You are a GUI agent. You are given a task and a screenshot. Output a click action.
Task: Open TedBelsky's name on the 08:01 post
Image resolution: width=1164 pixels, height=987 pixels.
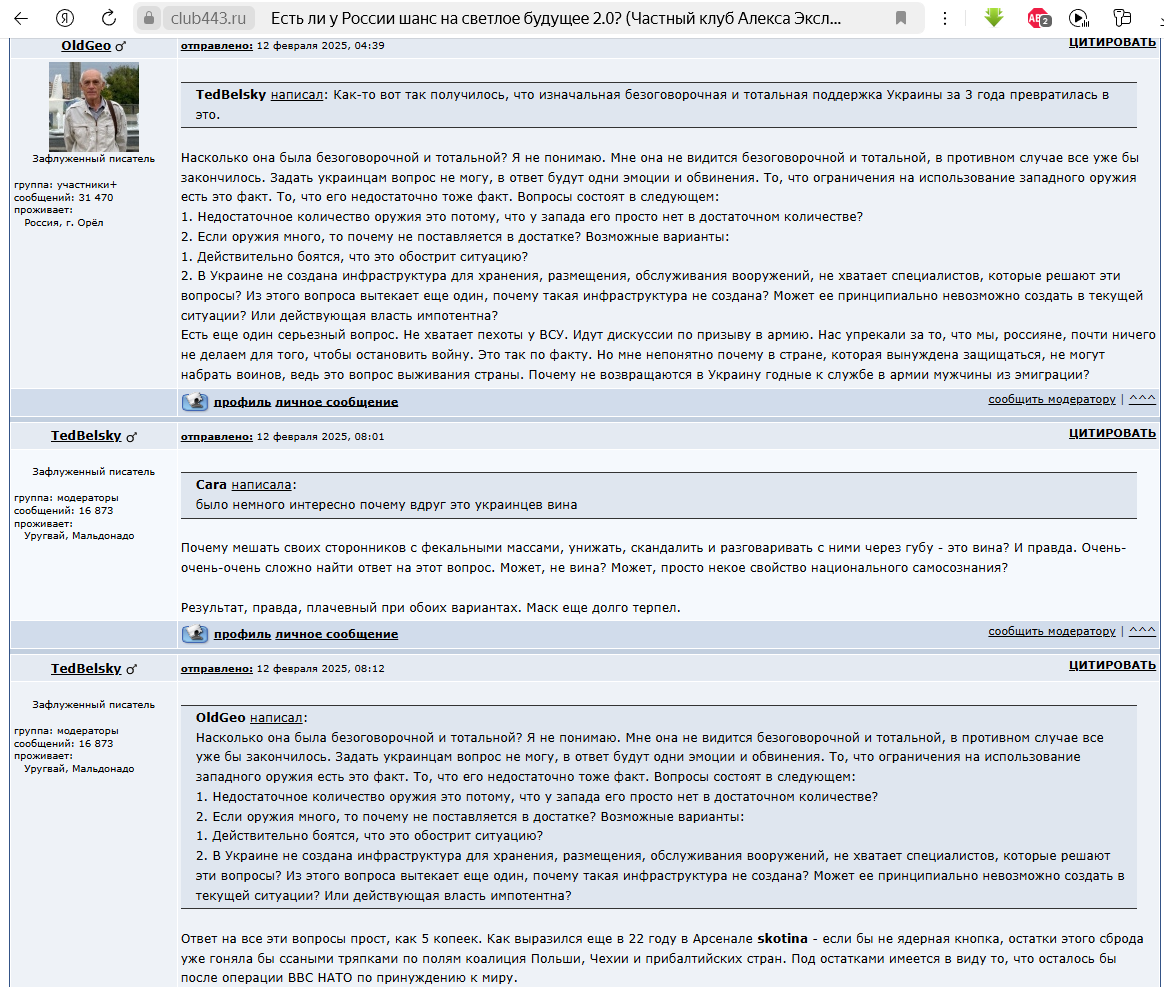[86, 436]
